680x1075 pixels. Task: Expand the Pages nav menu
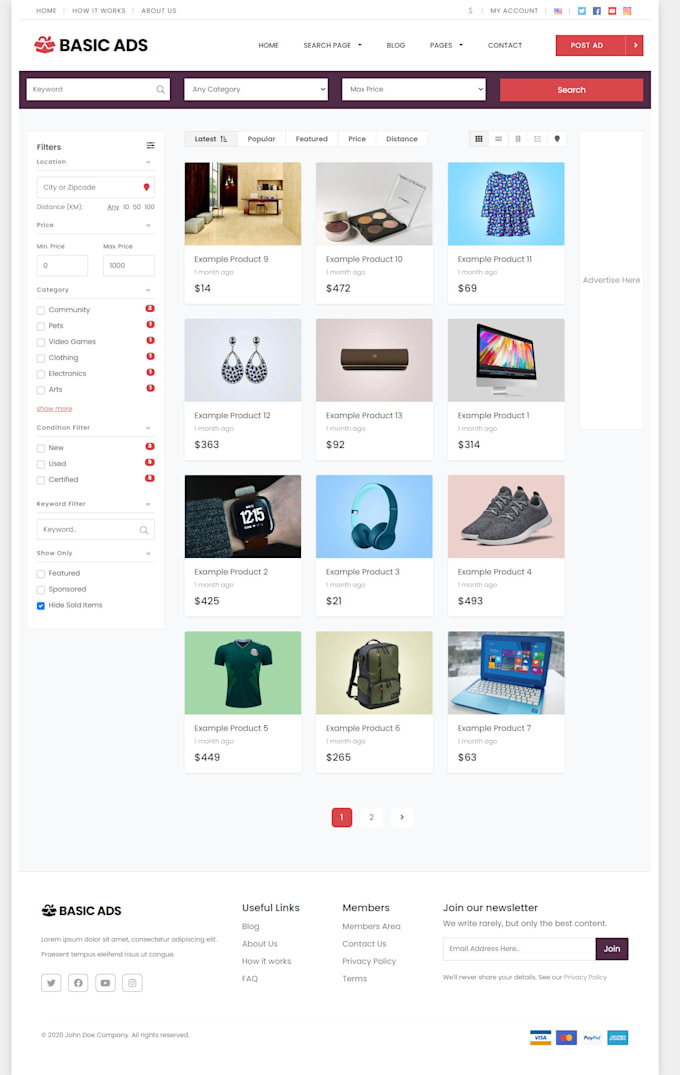click(x=446, y=45)
